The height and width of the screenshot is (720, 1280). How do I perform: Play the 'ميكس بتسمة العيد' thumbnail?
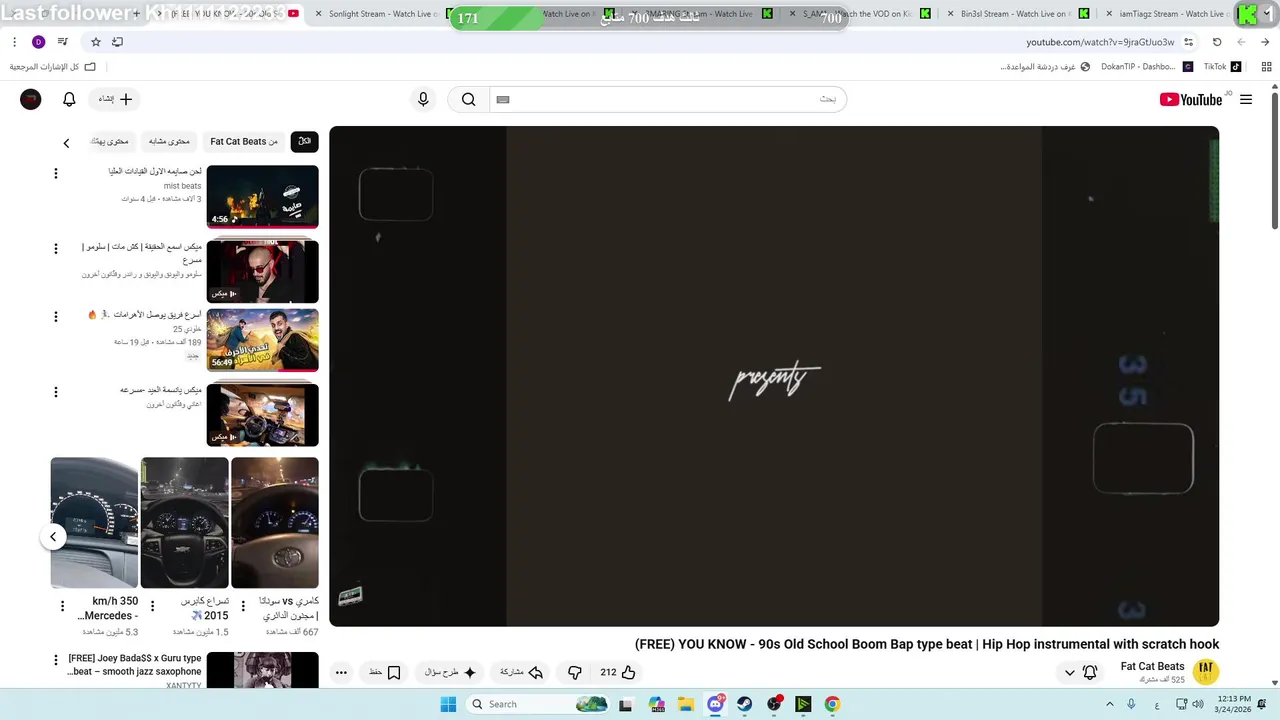[x=262, y=415]
